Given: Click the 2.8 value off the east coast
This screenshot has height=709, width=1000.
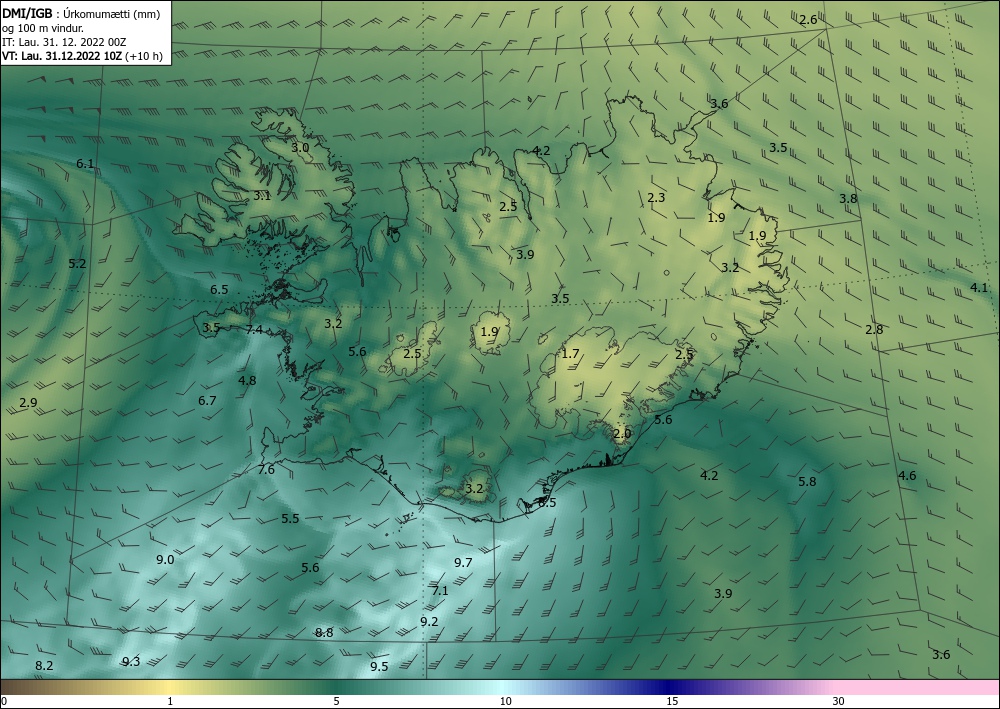Looking at the screenshot, I should (874, 330).
